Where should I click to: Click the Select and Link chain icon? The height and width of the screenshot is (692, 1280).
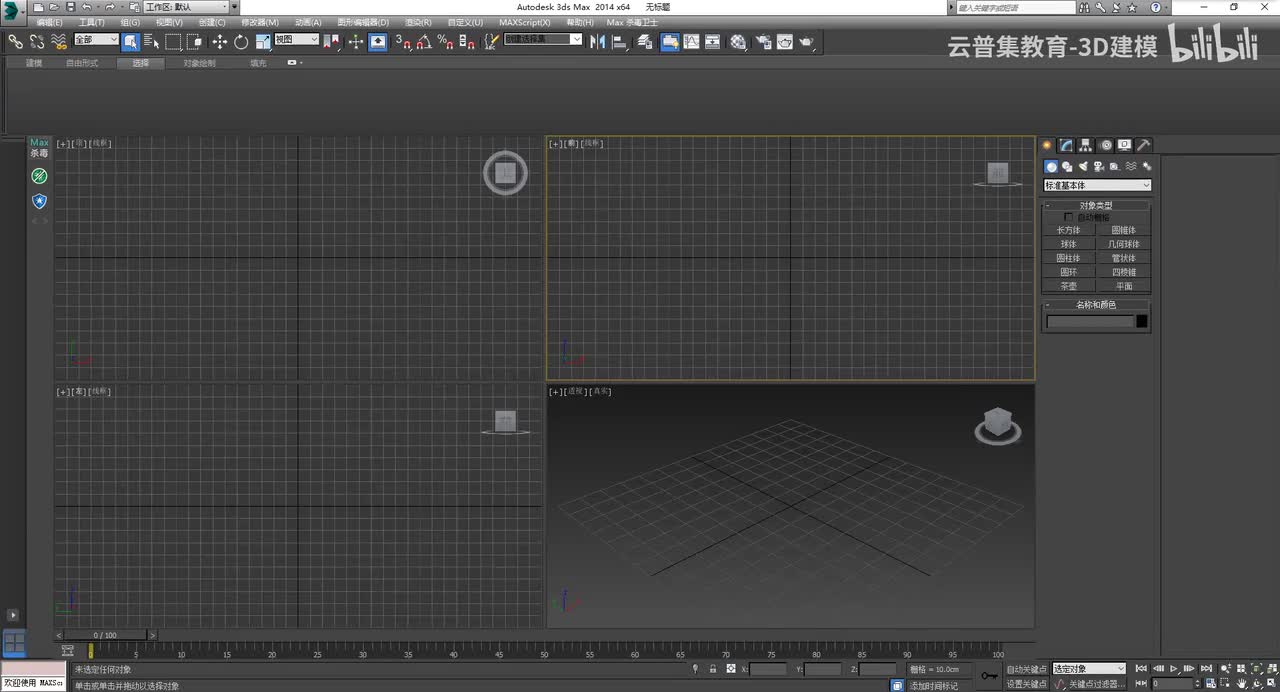click(x=16, y=42)
